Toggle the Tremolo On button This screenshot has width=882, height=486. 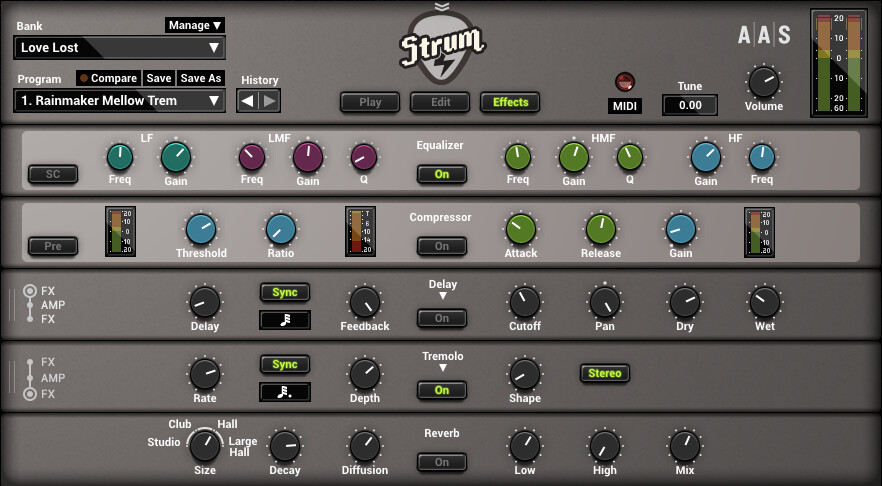[x=442, y=390]
